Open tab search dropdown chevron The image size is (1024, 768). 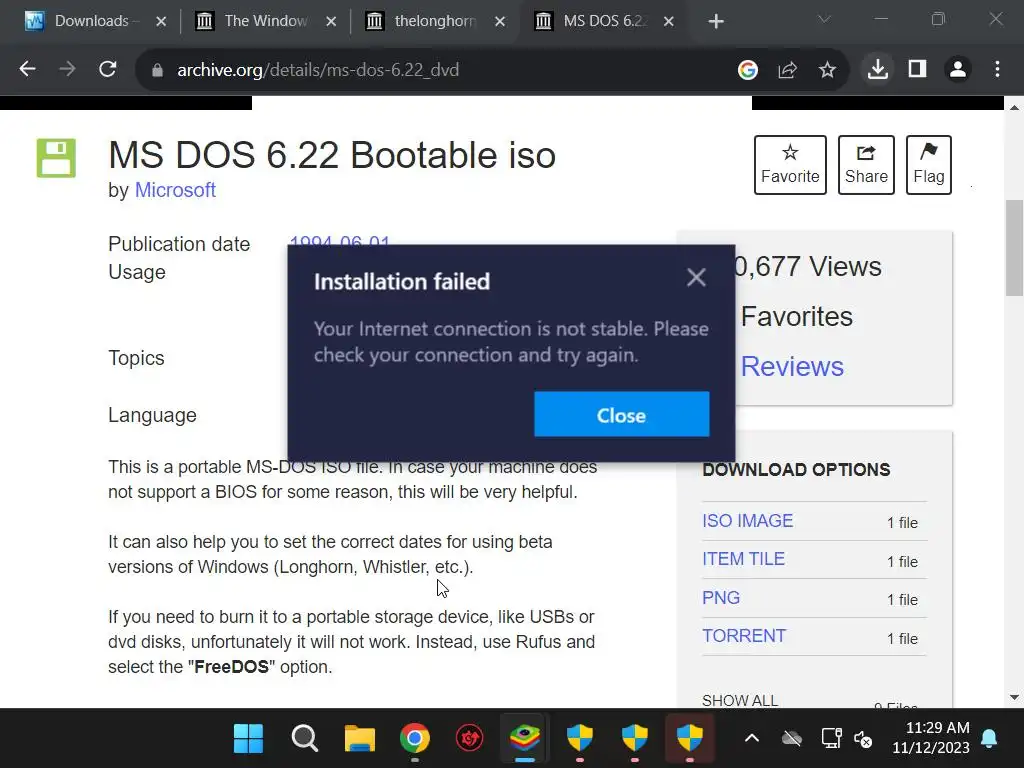[825, 20]
